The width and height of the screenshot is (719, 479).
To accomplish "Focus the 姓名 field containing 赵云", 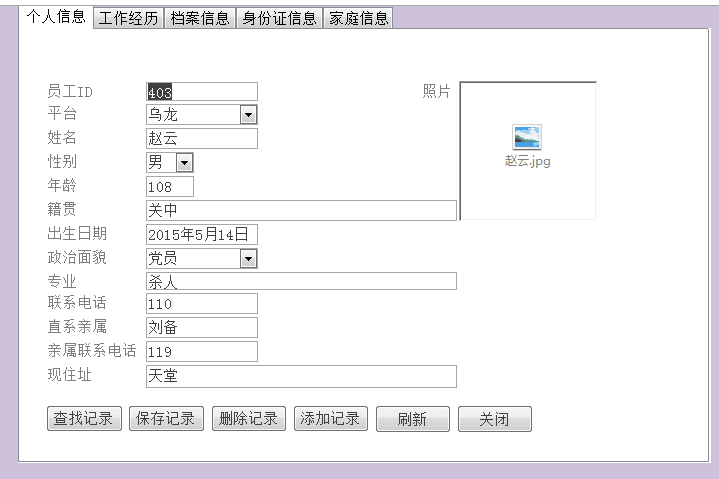I will (x=201, y=139).
